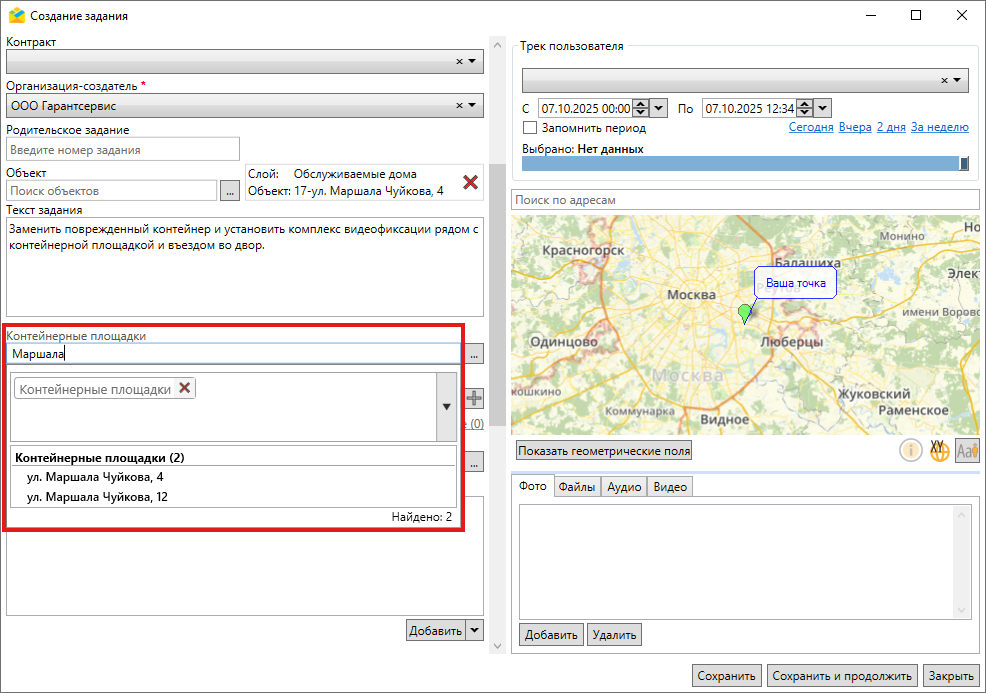Switch to the Видео tab

(669, 487)
